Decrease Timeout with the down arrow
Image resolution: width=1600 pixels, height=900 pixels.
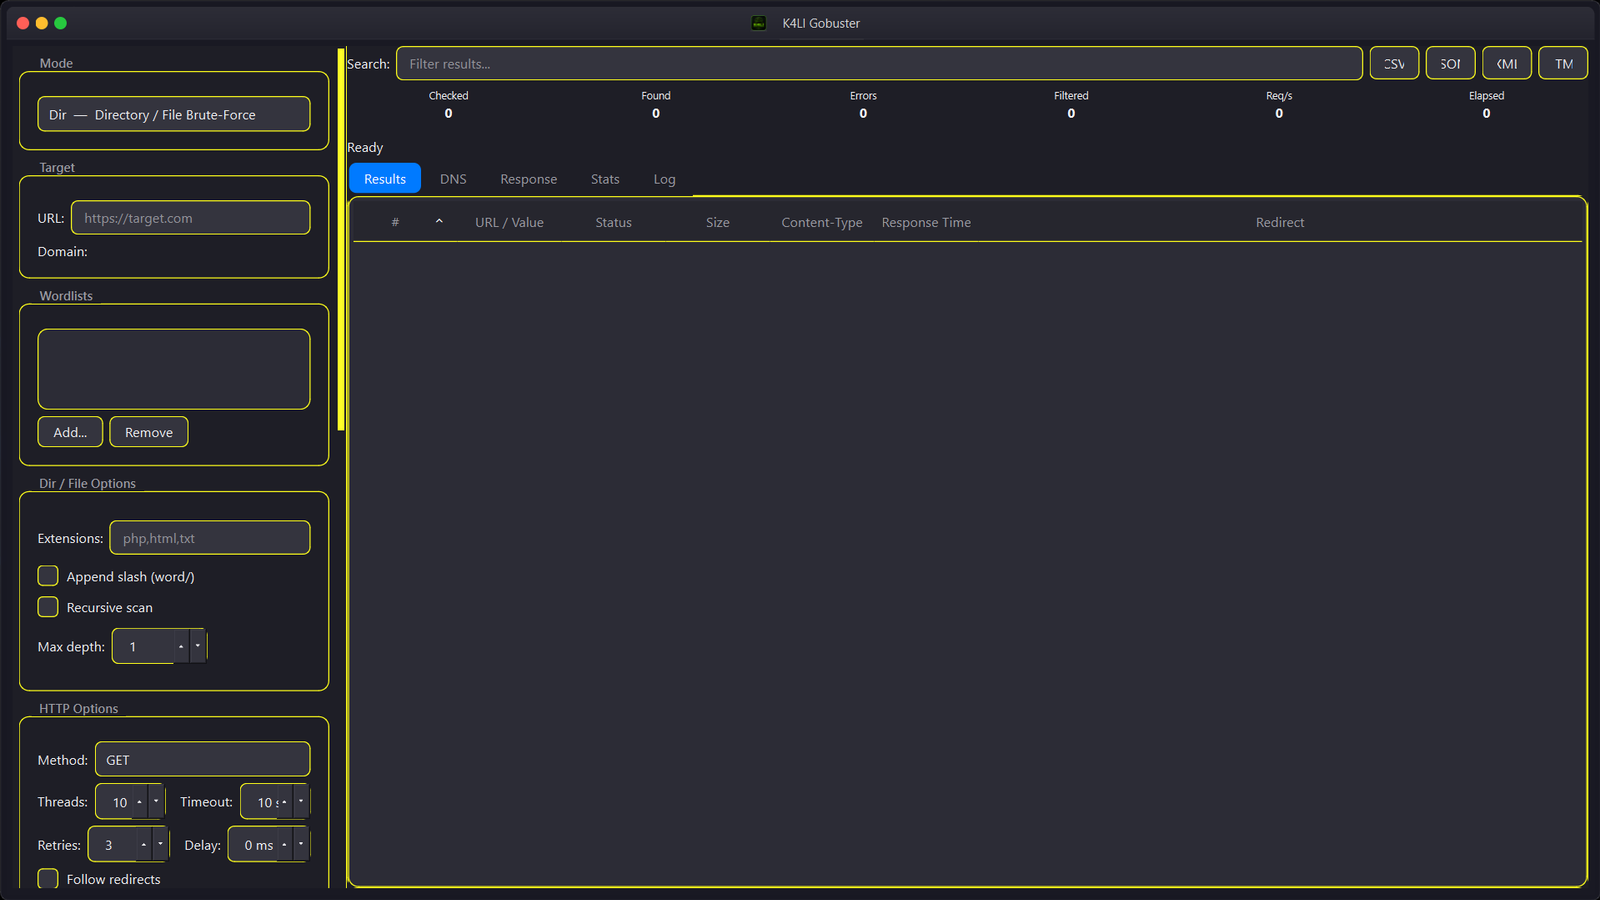(301, 802)
